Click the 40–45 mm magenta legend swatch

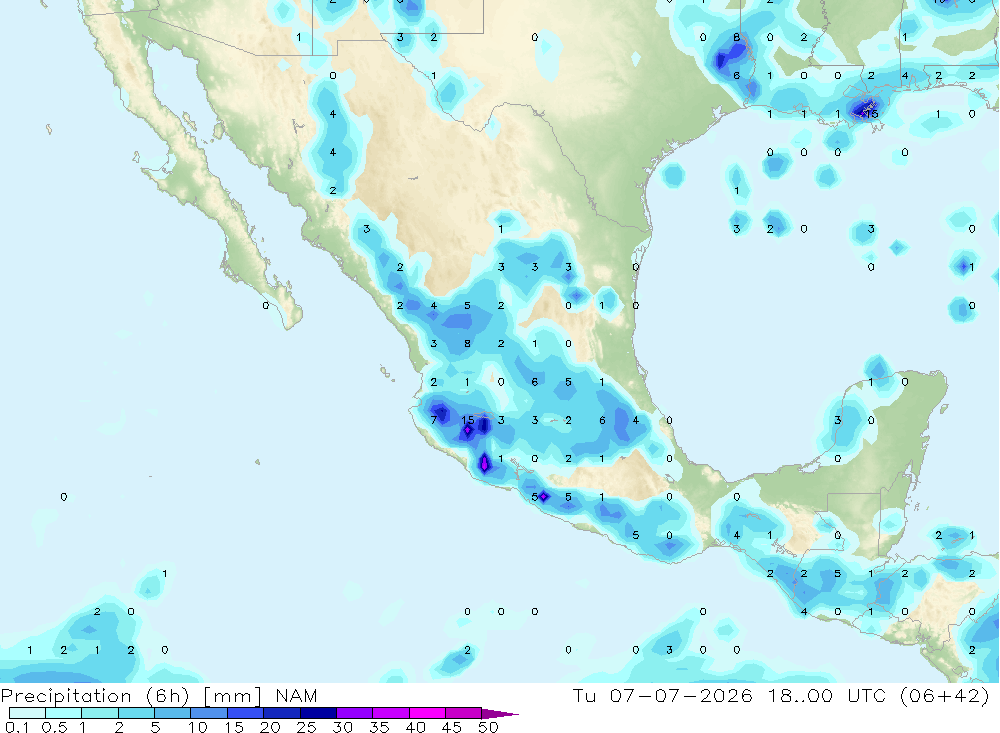pos(427,713)
